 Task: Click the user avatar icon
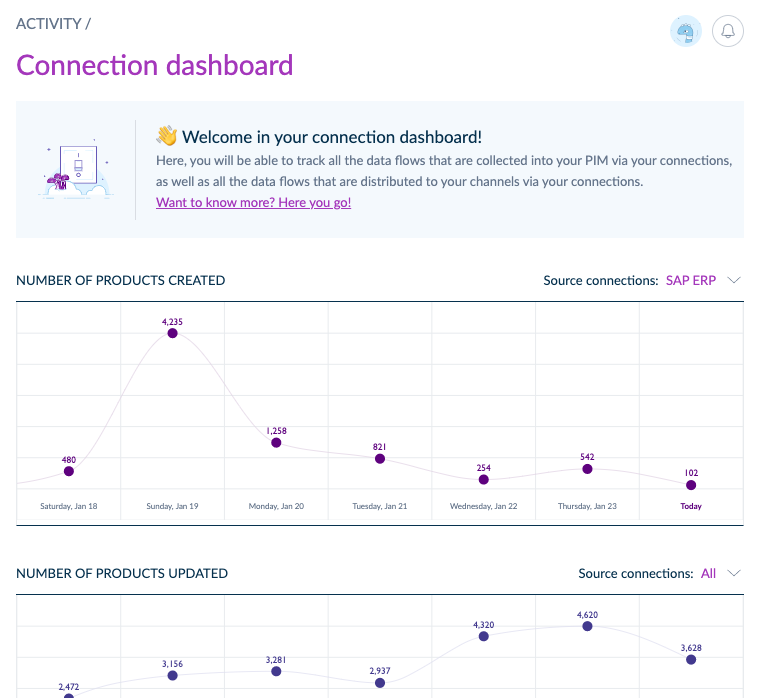point(686,32)
